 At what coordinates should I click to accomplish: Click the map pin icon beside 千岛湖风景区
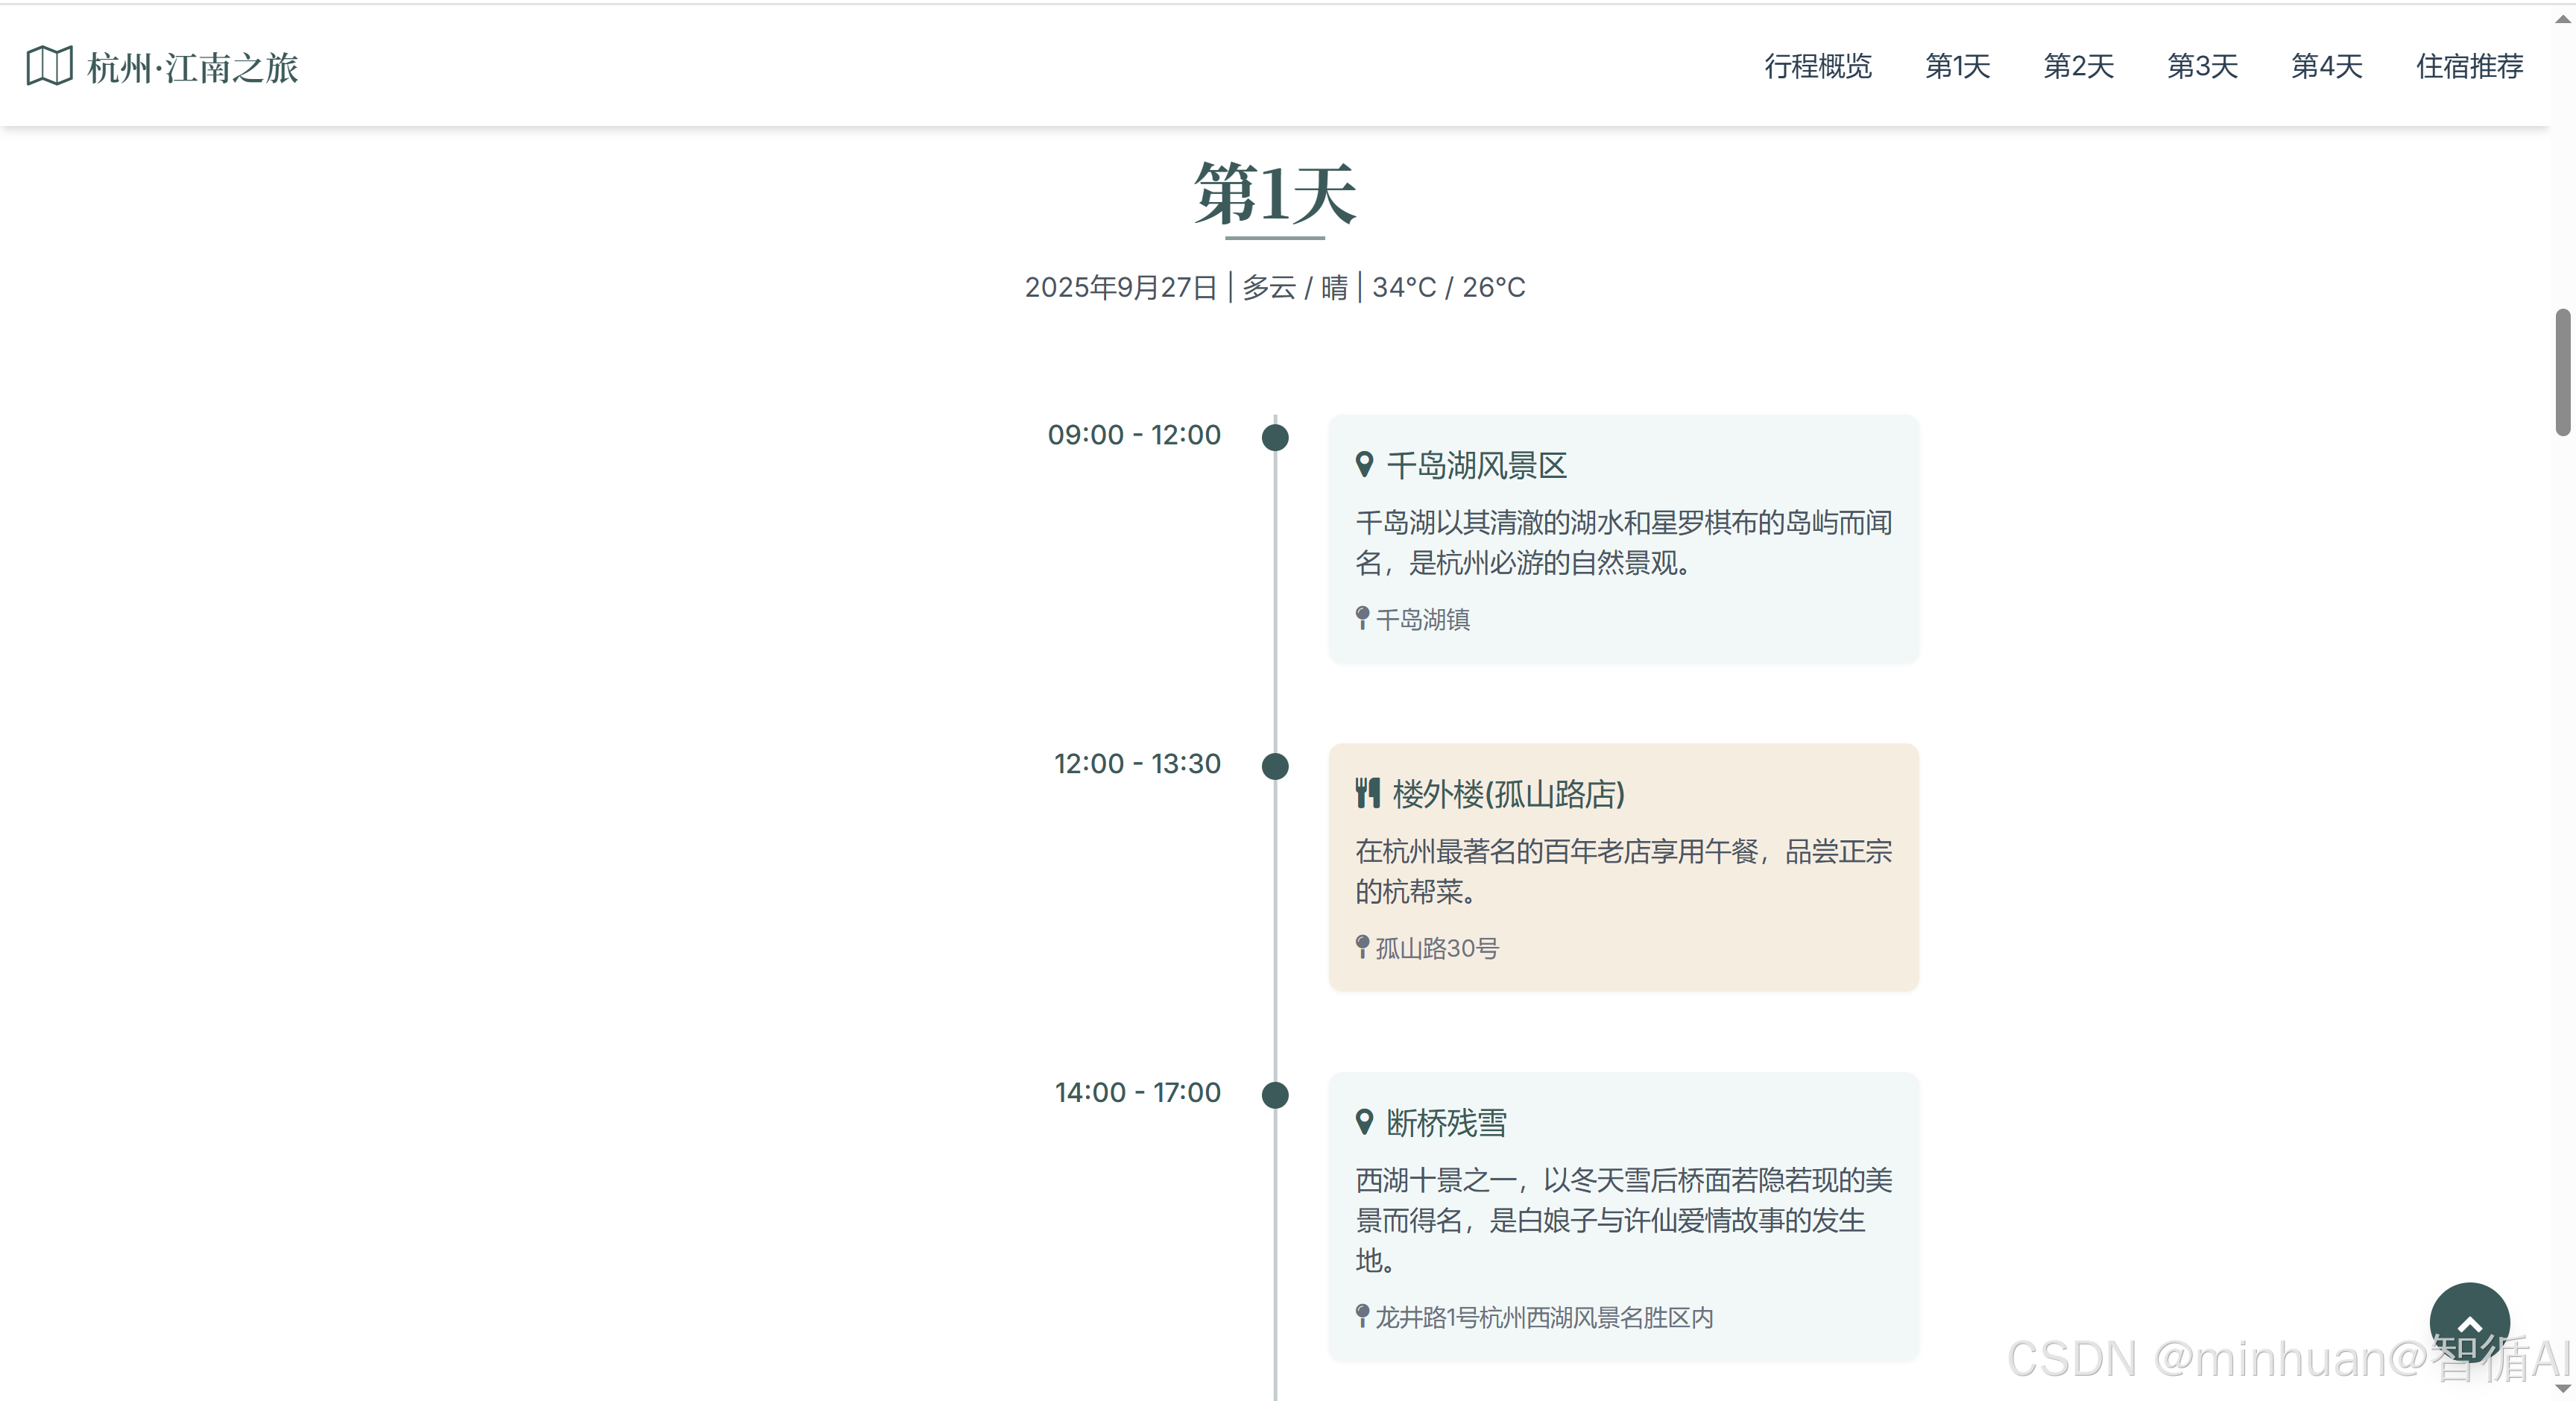[1364, 465]
